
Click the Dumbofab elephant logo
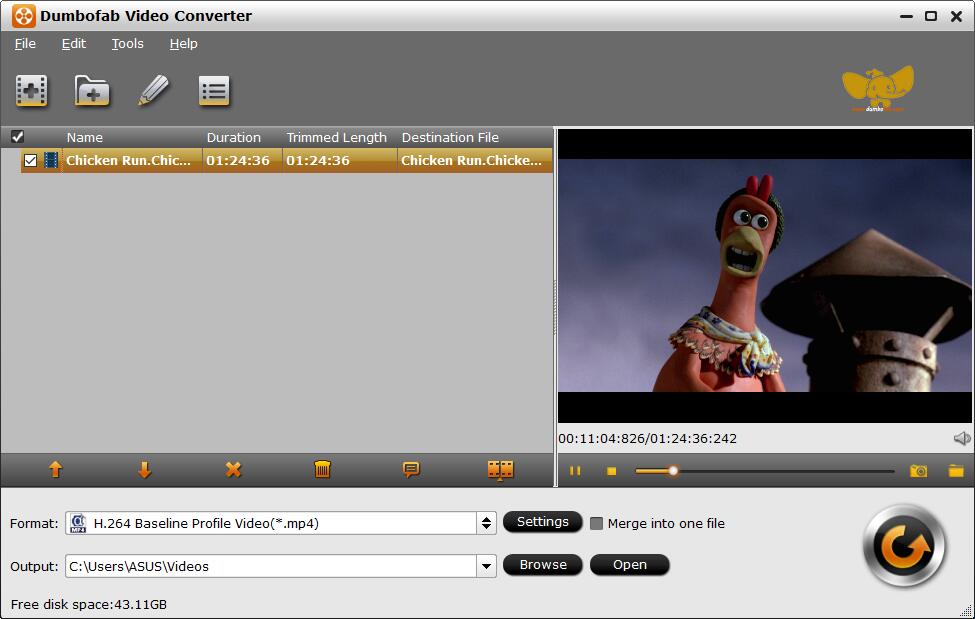[x=877, y=88]
